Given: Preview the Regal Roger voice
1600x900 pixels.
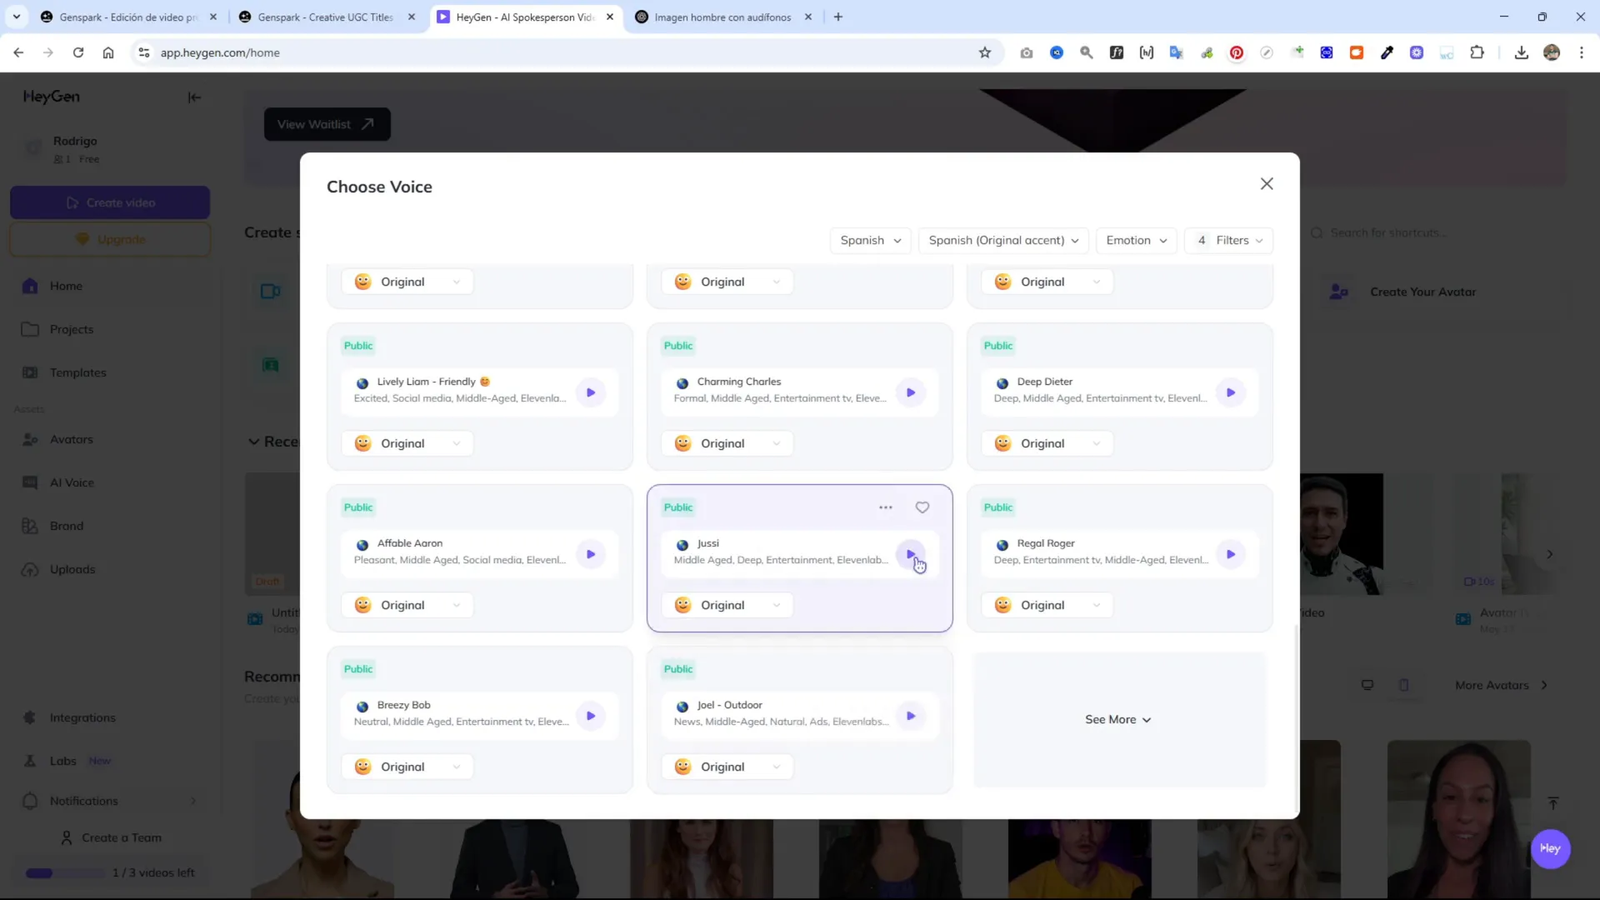Looking at the screenshot, I should tap(1231, 554).
